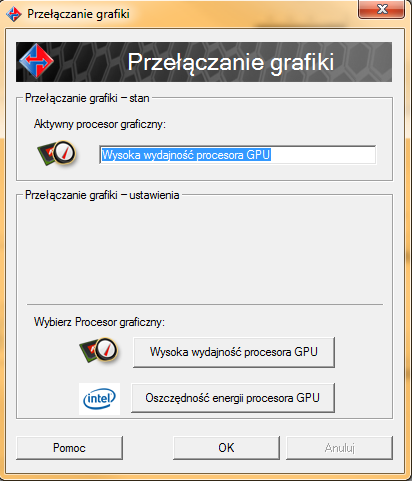This screenshot has width=412, height=481.
Task: Open help with the Pomoc button
Action: 69,448
